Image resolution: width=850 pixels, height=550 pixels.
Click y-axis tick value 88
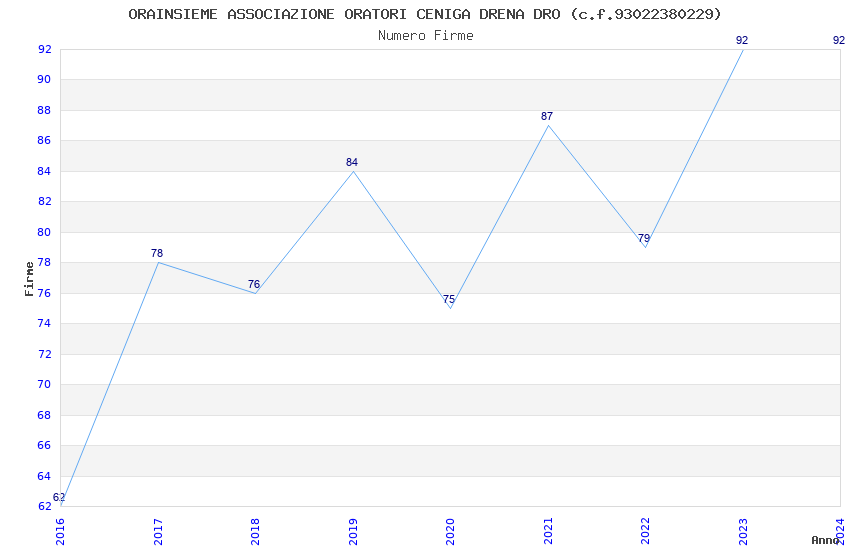[x=44, y=110]
